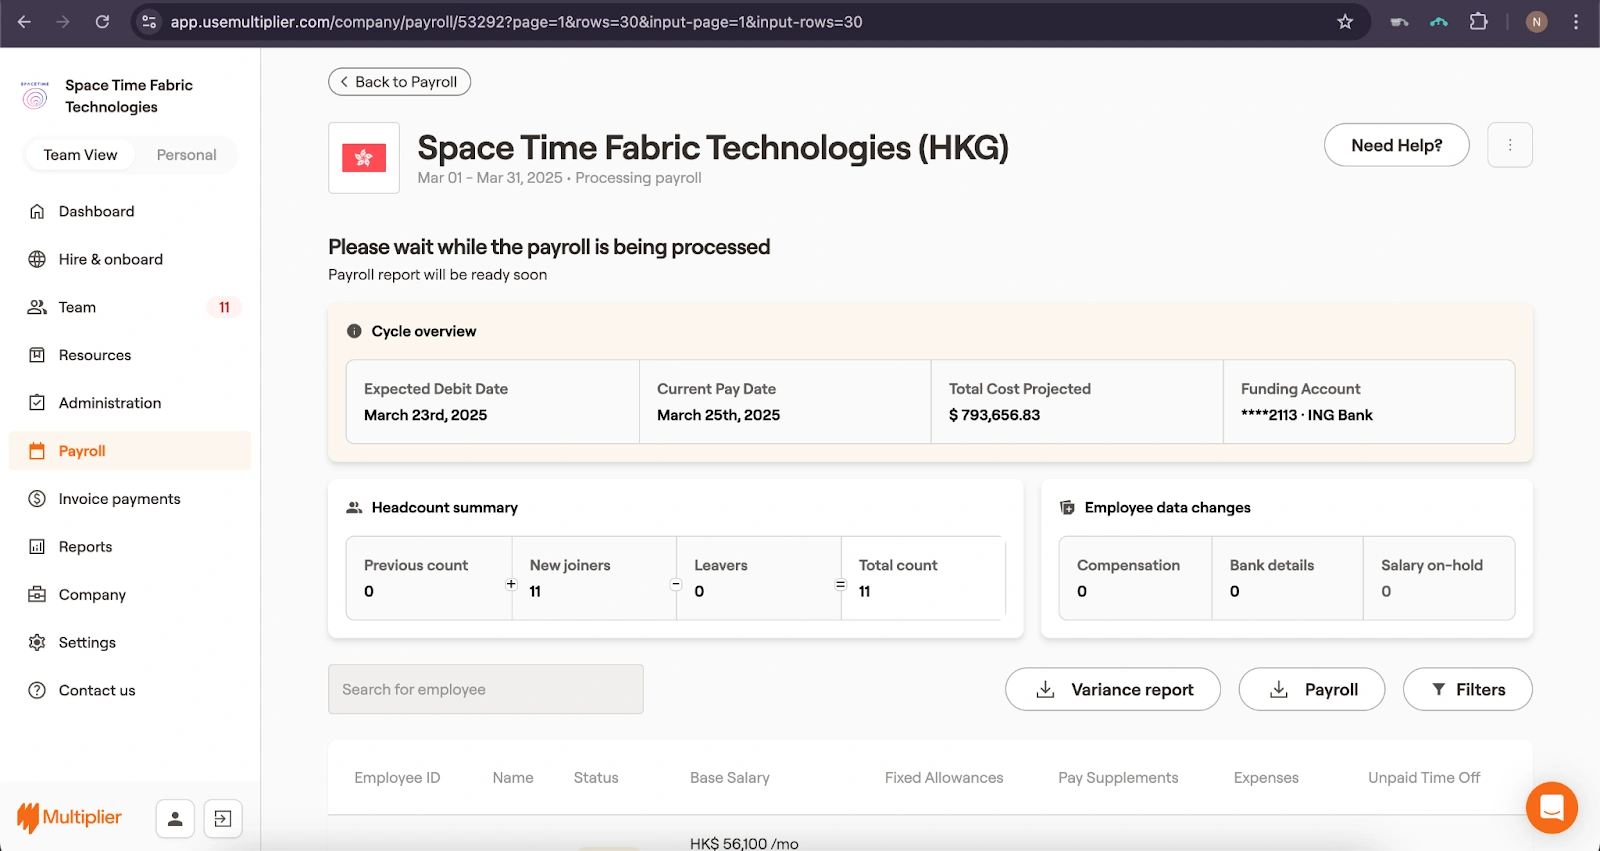
Task: Click the Administration checkbox icon in sidebar
Action: [37, 403]
